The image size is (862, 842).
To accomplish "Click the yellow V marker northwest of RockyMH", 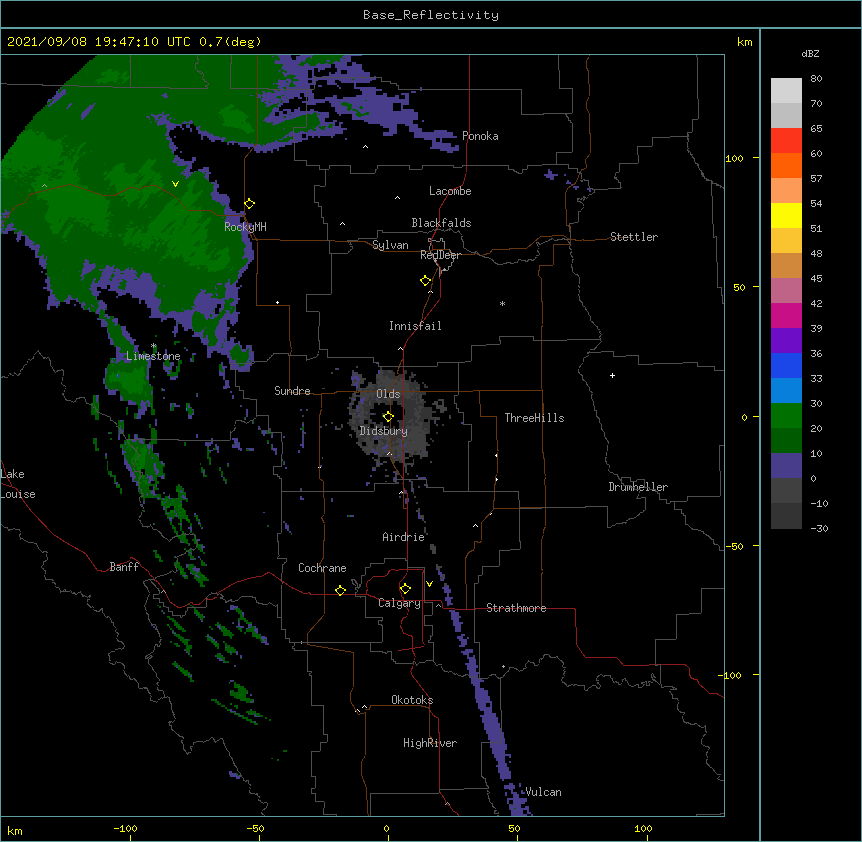I will tap(175, 184).
